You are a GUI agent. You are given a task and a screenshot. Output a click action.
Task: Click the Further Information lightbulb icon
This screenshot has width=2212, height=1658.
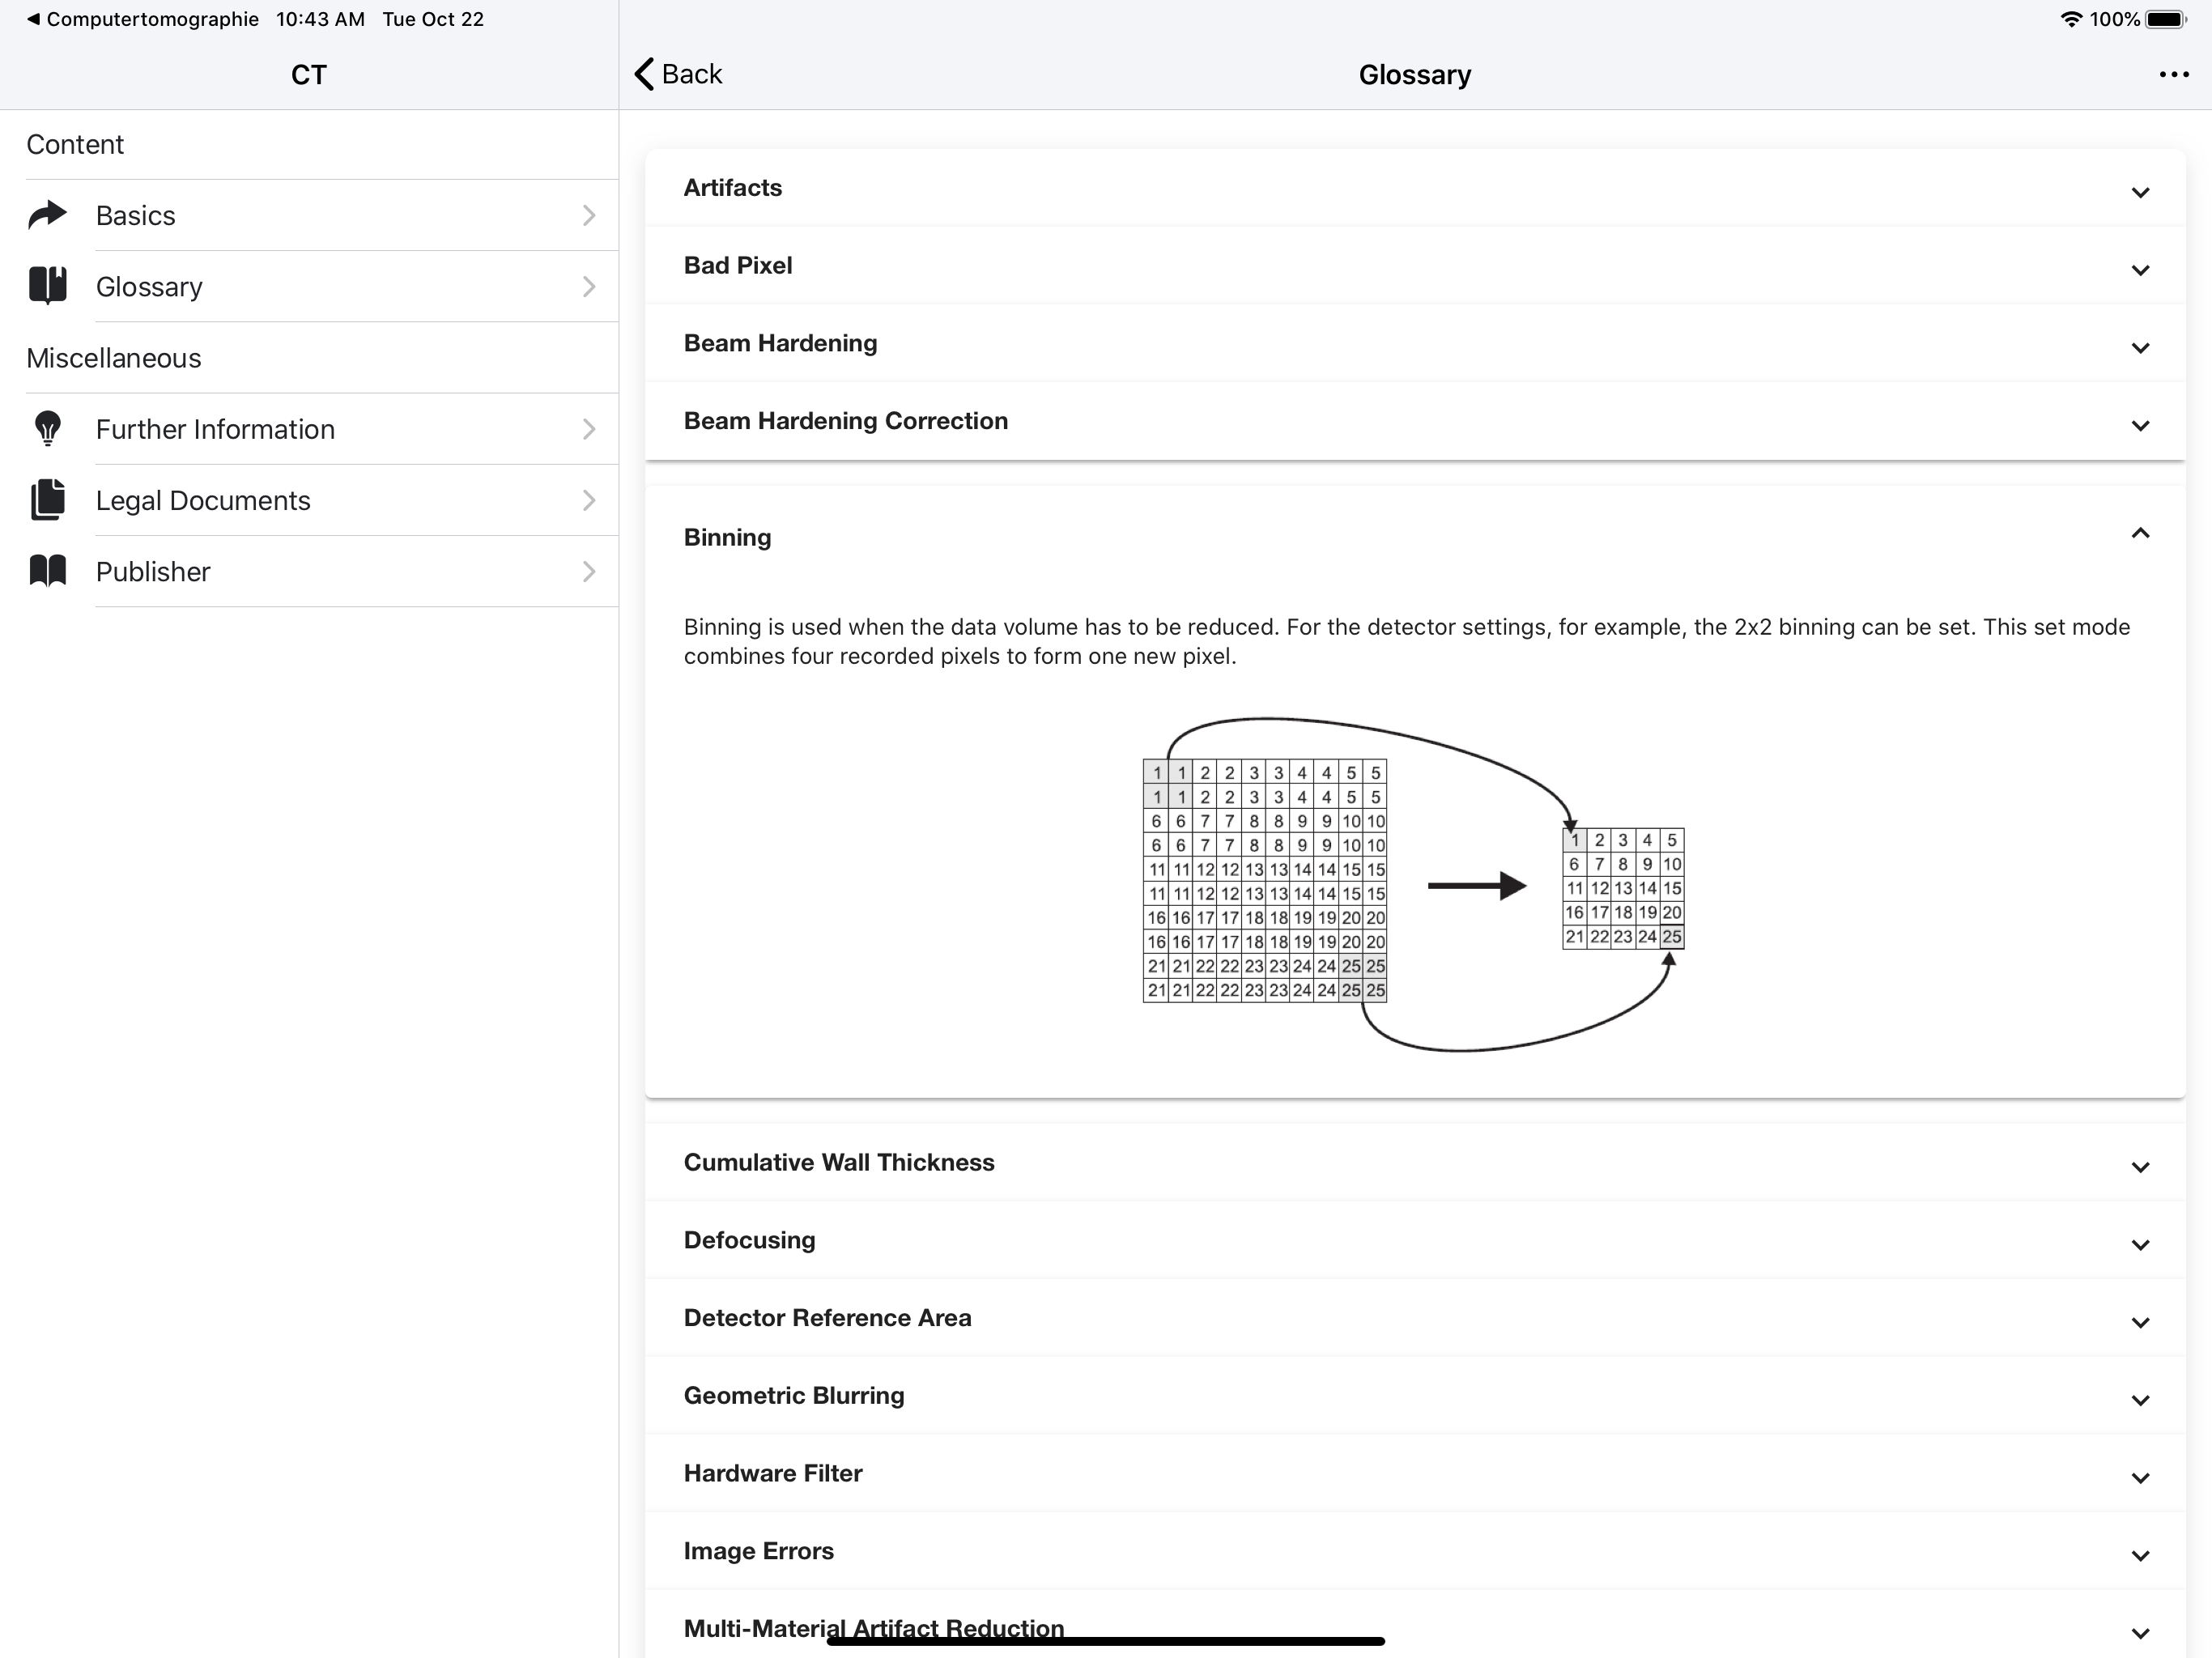[x=47, y=428]
